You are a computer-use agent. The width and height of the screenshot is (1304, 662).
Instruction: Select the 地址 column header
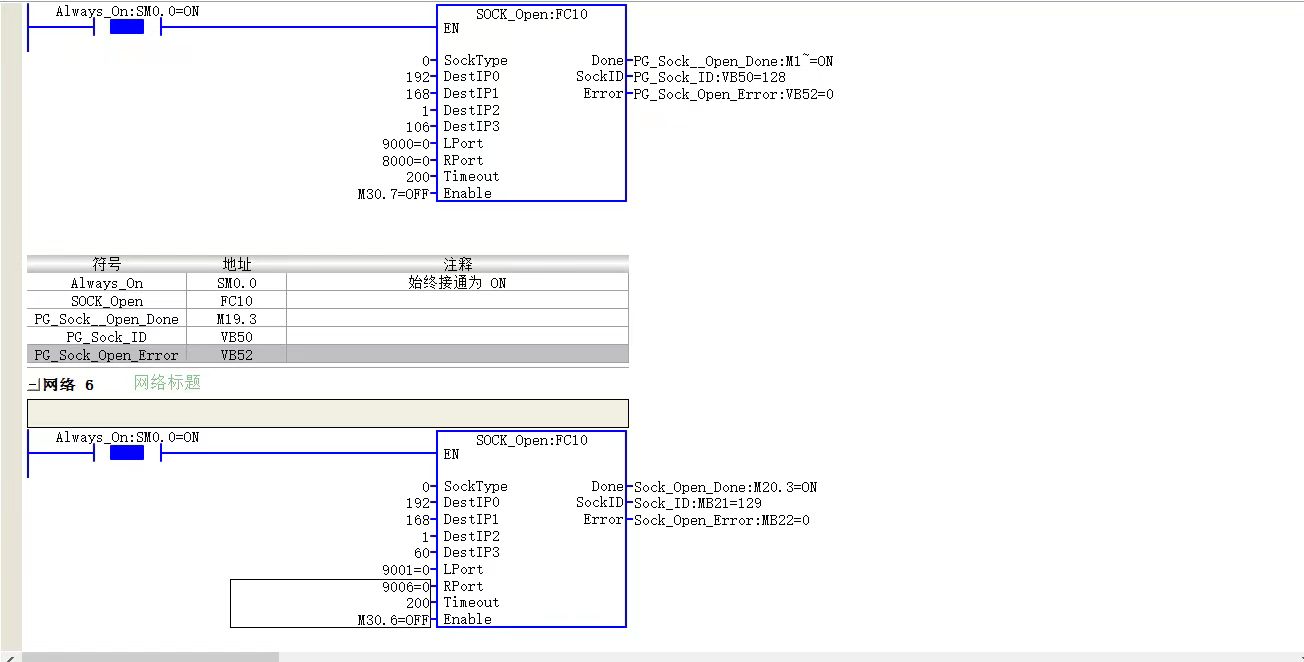pyautogui.click(x=237, y=264)
